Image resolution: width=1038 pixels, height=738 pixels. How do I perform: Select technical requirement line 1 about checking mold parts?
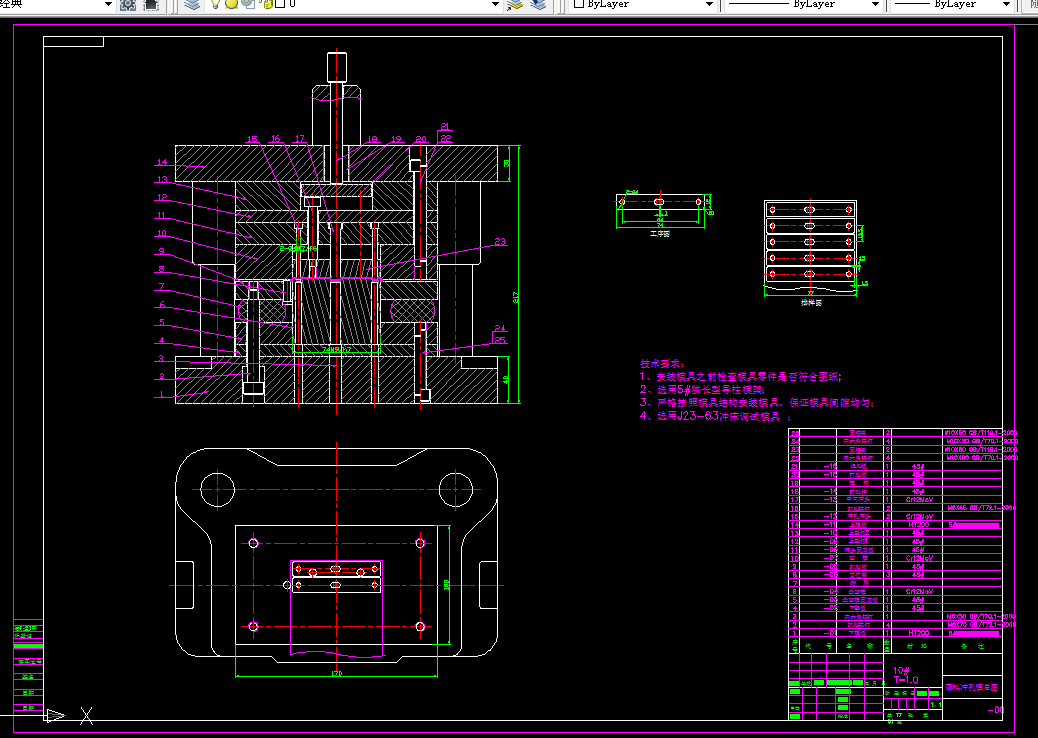point(741,377)
